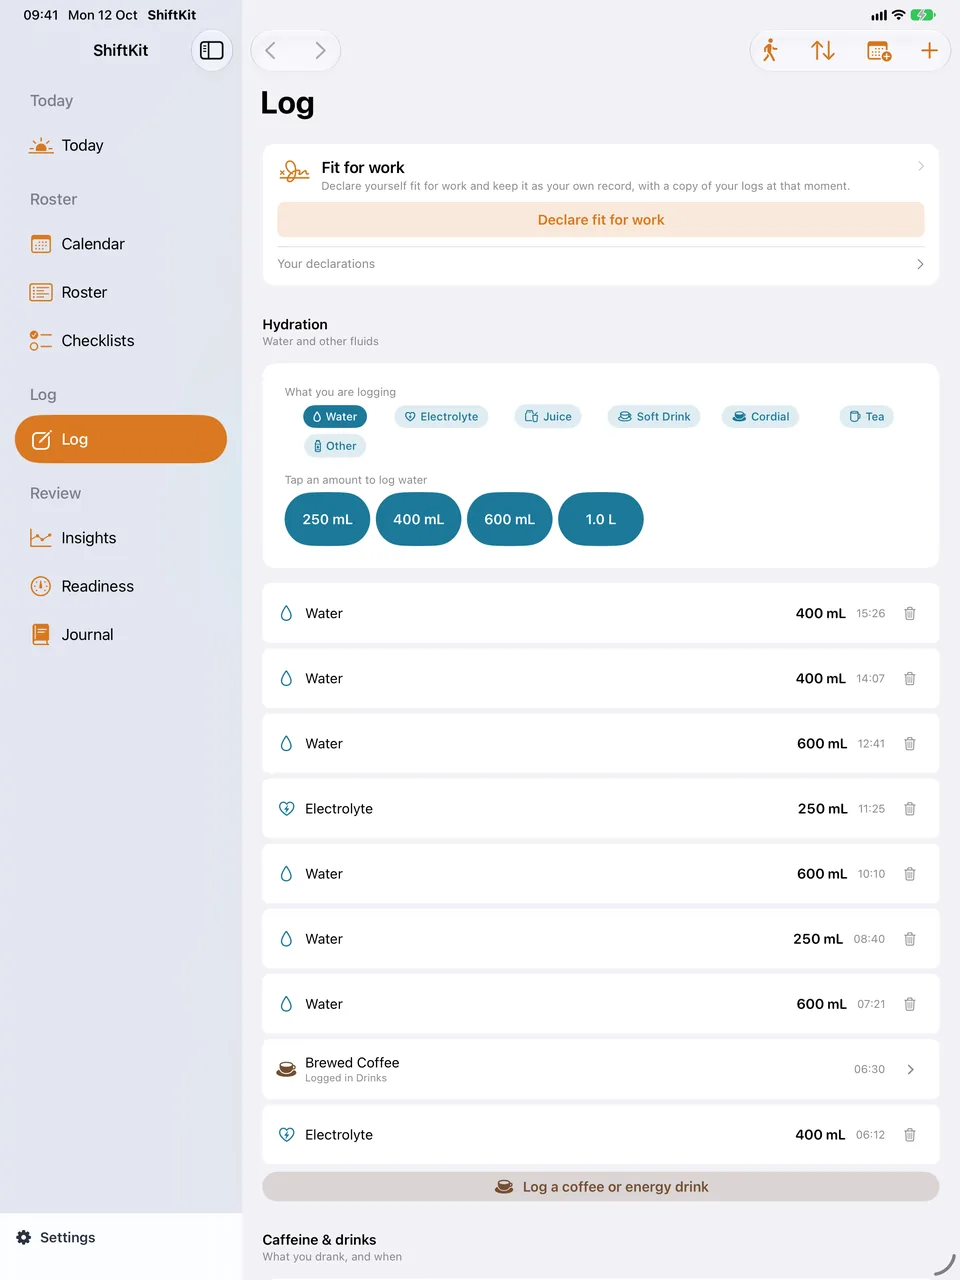Log 600 mL of water
This screenshot has width=960, height=1280.
(510, 519)
